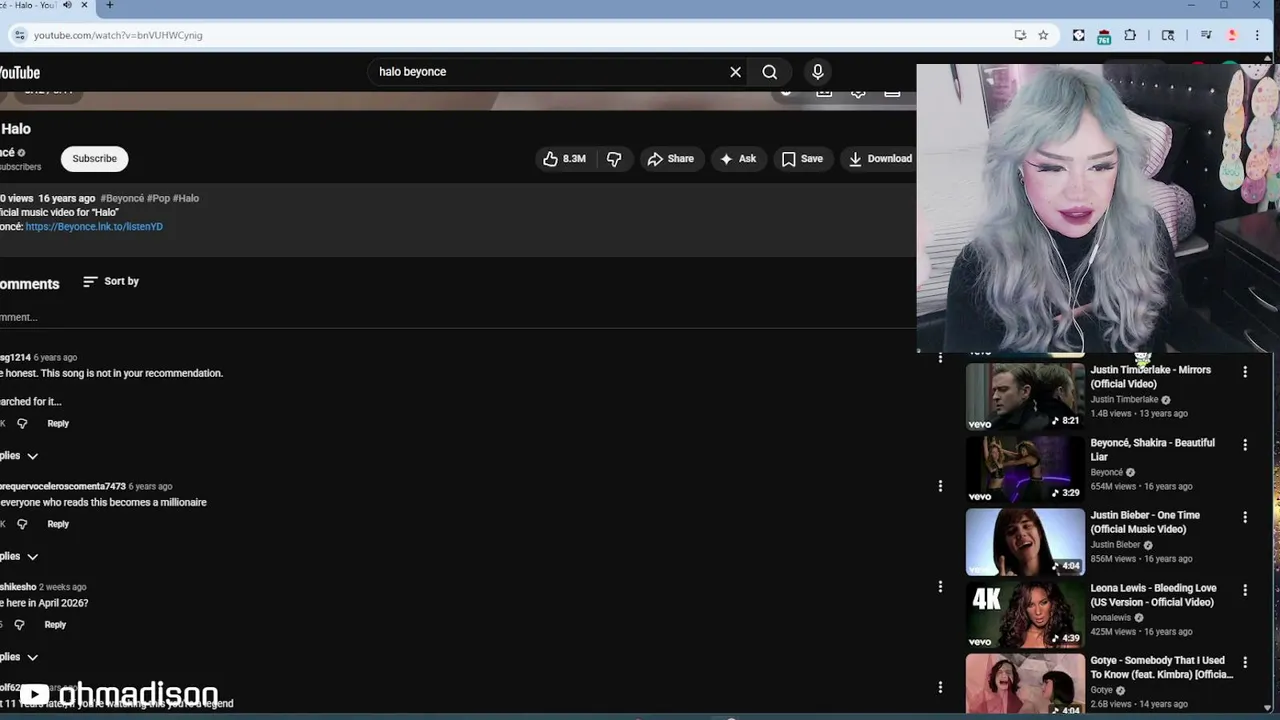Screen dimensions: 1280x720
Task: Visit the Justin Bieber channel name
Action: point(1116,545)
